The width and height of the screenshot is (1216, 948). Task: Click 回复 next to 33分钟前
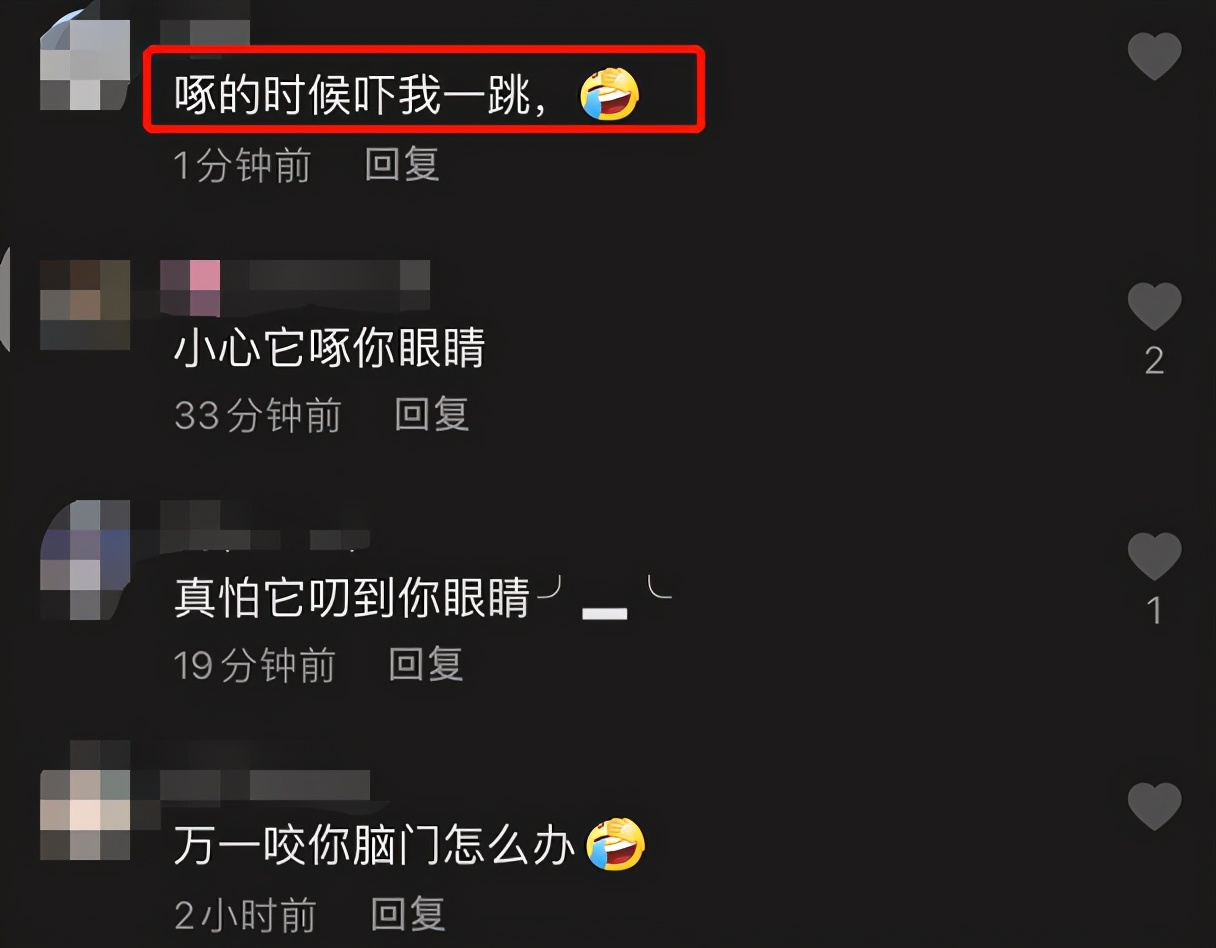coord(432,415)
